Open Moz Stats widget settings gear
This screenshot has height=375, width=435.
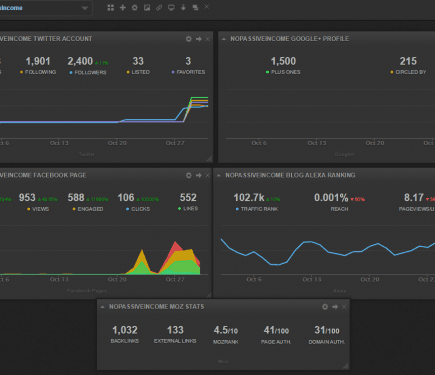325,307
